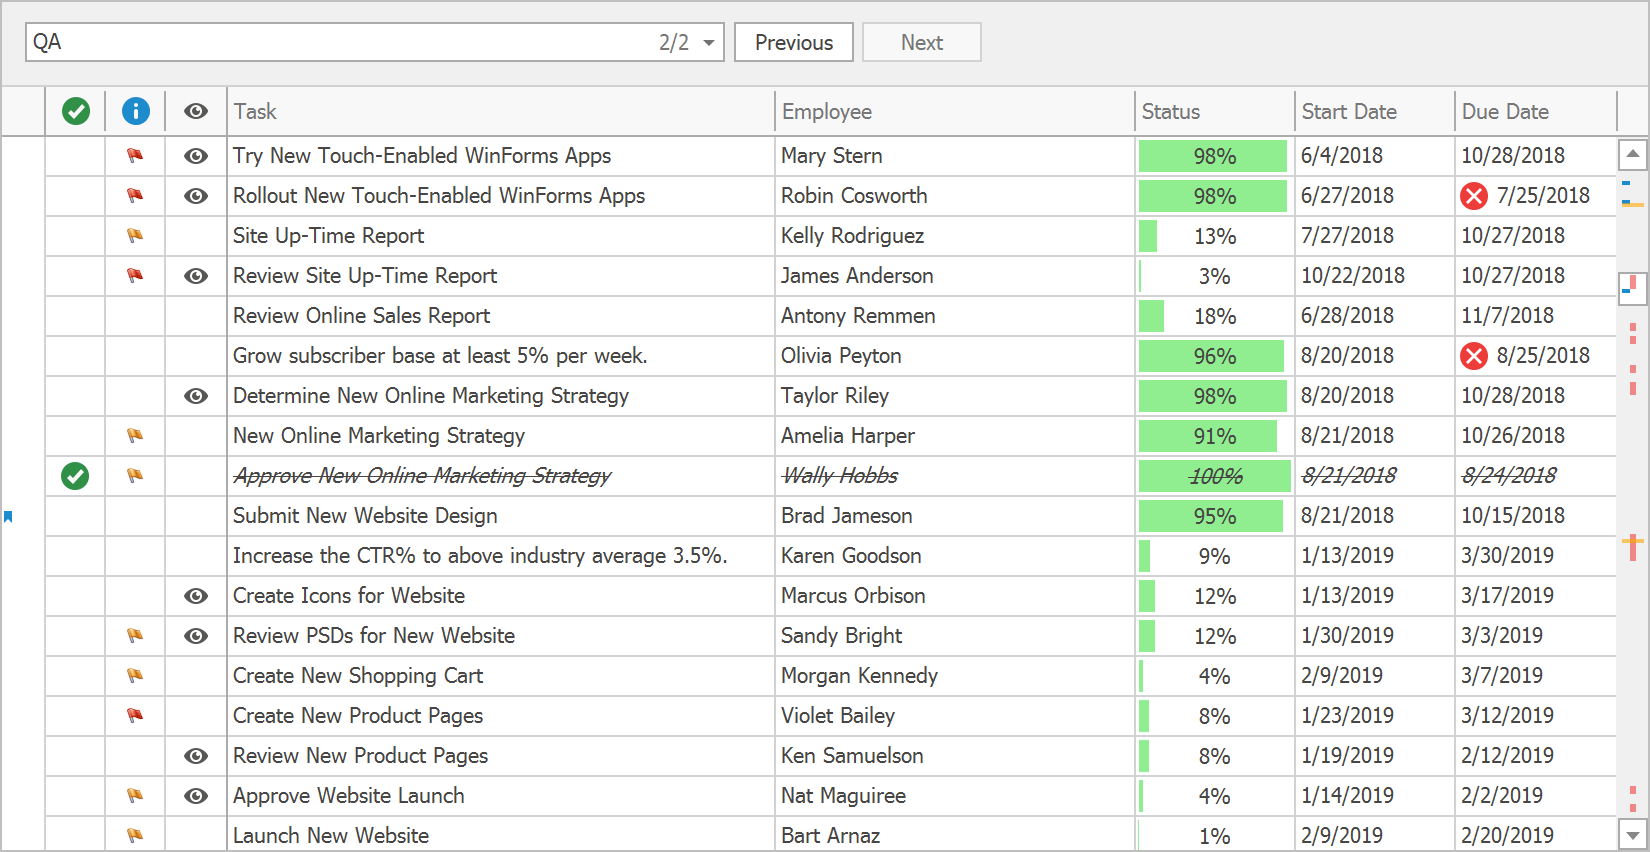
Task: Toggle eye icon on Rollout New Touch-Enabled row
Action: click(196, 196)
